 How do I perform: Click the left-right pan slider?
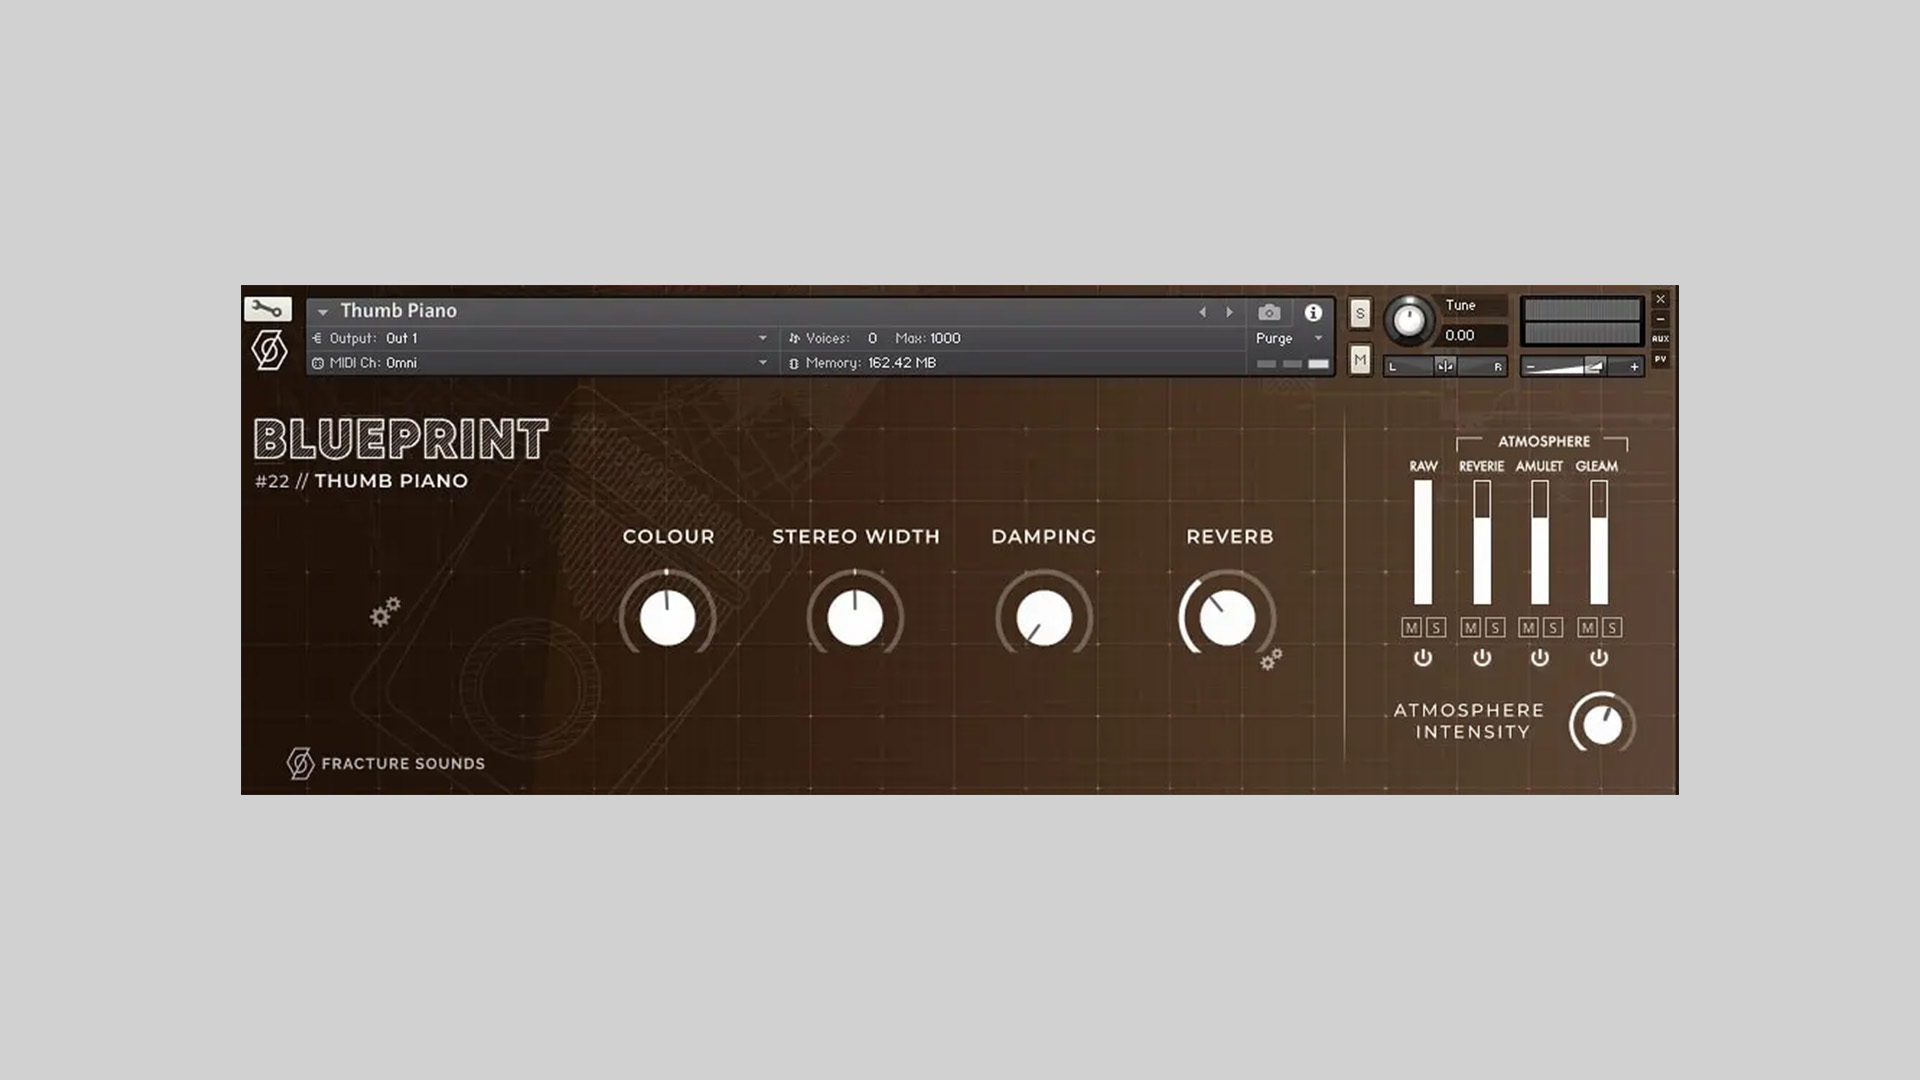(x=1445, y=366)
